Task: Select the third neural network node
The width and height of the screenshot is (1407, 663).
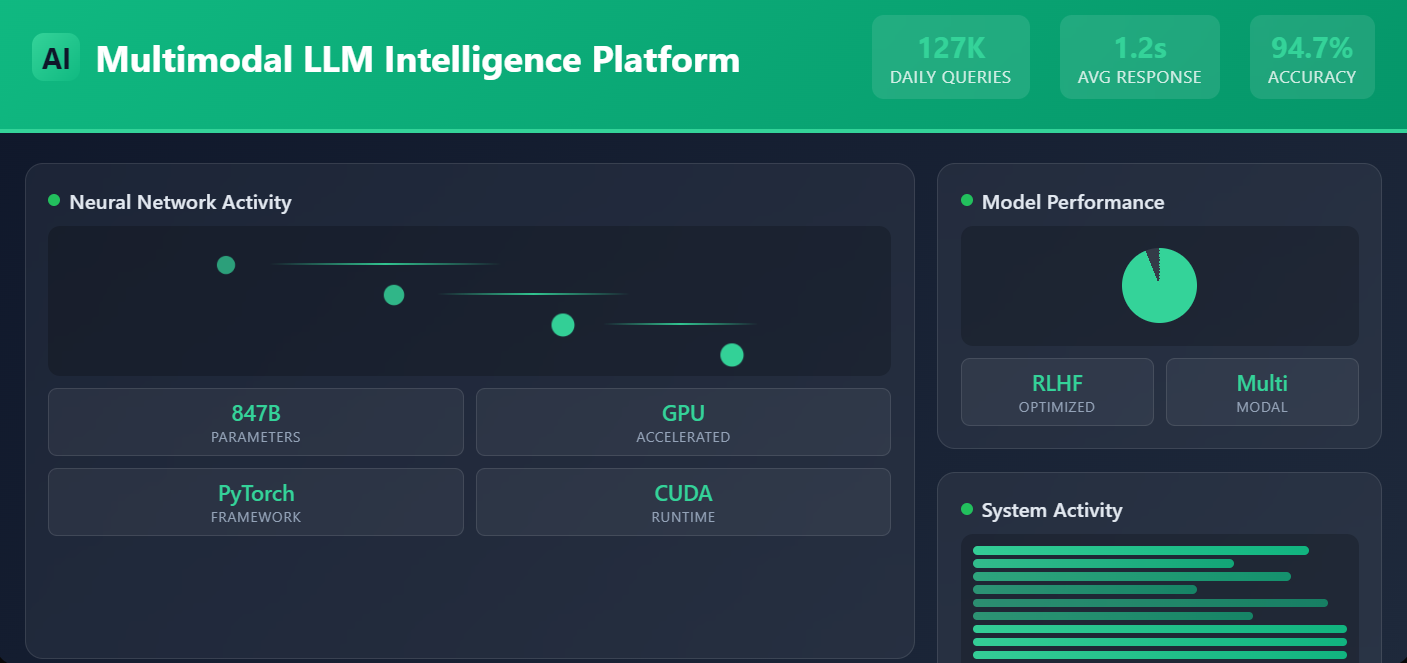Action: click(x=563, y=325)
